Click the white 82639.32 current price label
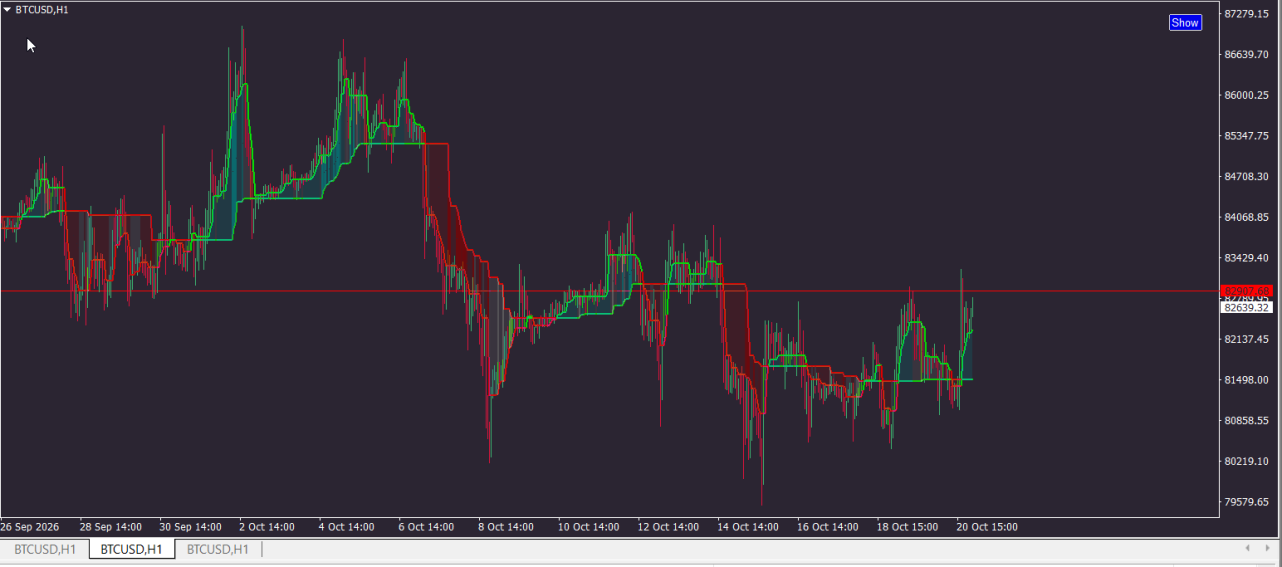 (x=1246, y=307)
